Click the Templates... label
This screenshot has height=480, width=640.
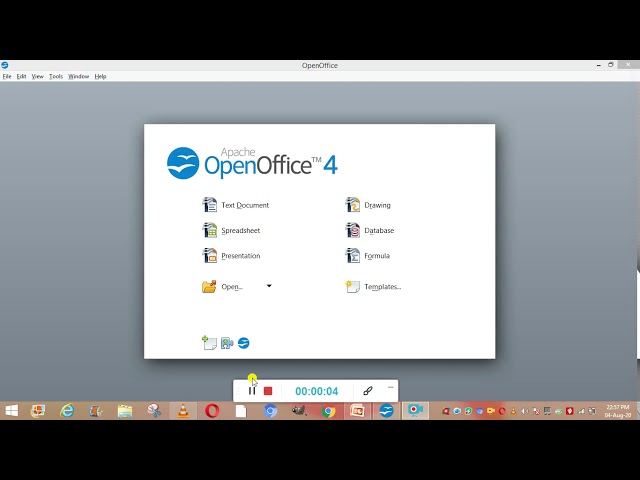pyautogui.click(x=382, y=287)
